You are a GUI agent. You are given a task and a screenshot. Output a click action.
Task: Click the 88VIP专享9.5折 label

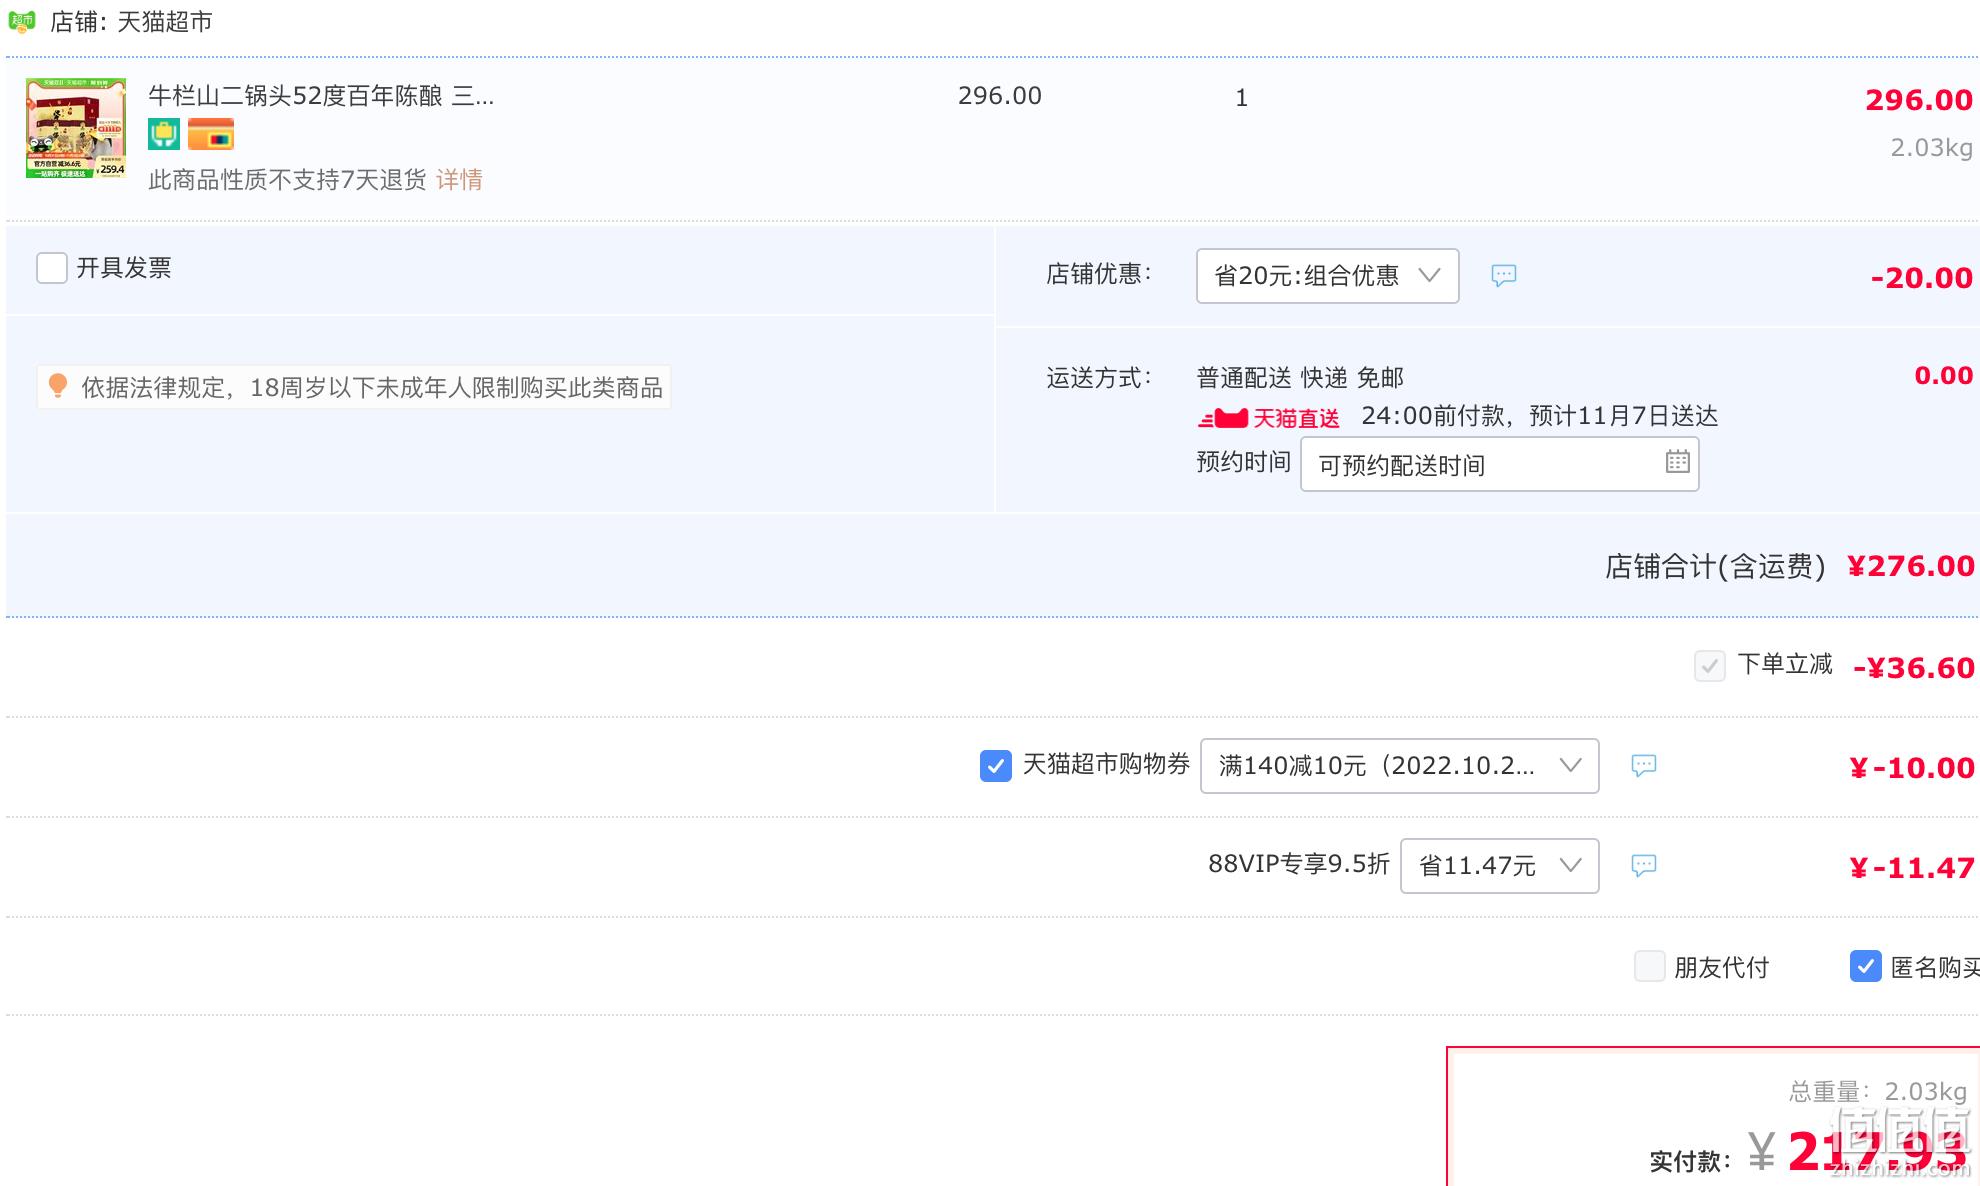(x=1299, y=864)
